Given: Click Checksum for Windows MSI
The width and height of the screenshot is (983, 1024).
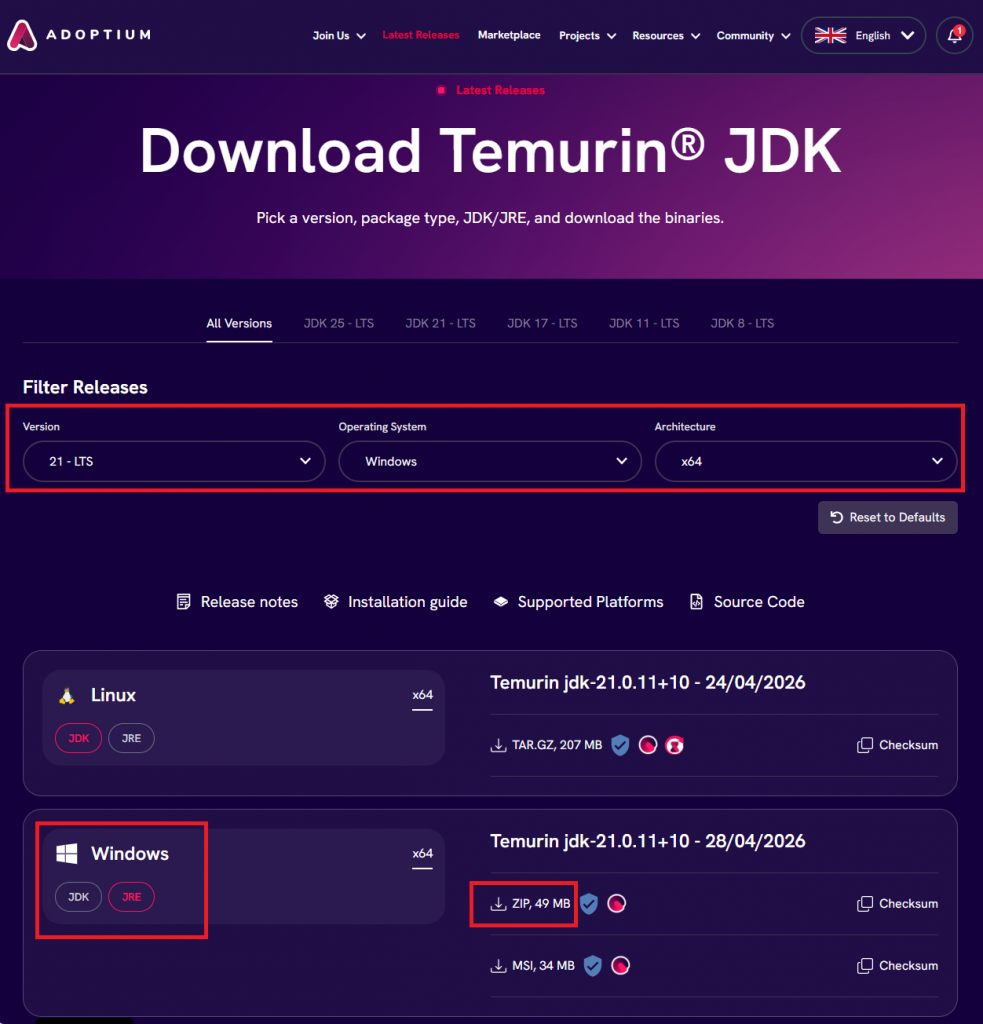Looking at the screenshot, I should point(897,966).
